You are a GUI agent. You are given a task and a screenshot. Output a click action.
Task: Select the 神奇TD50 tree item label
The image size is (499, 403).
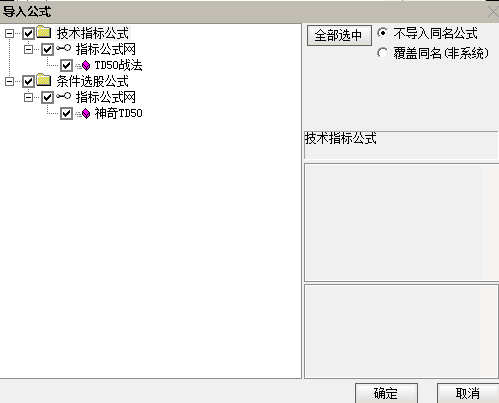(x=119, y=113)
